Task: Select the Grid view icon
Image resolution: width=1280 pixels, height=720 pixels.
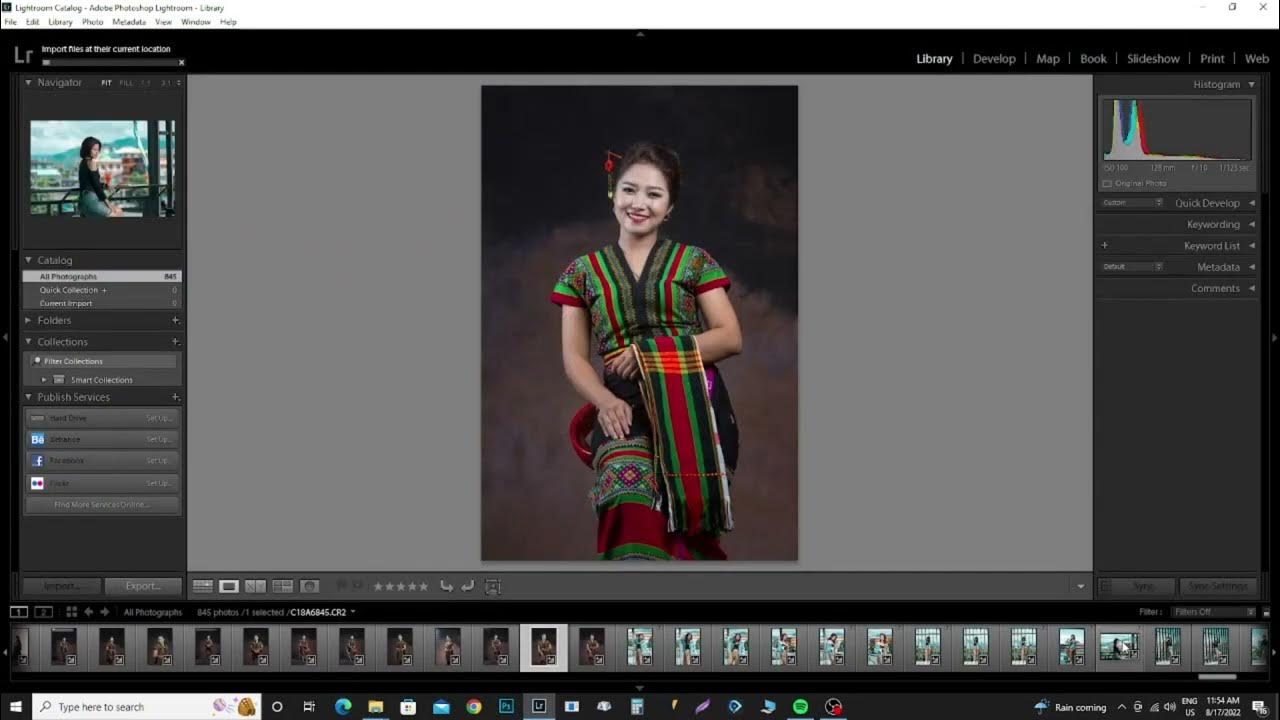Action: [202, 586]
